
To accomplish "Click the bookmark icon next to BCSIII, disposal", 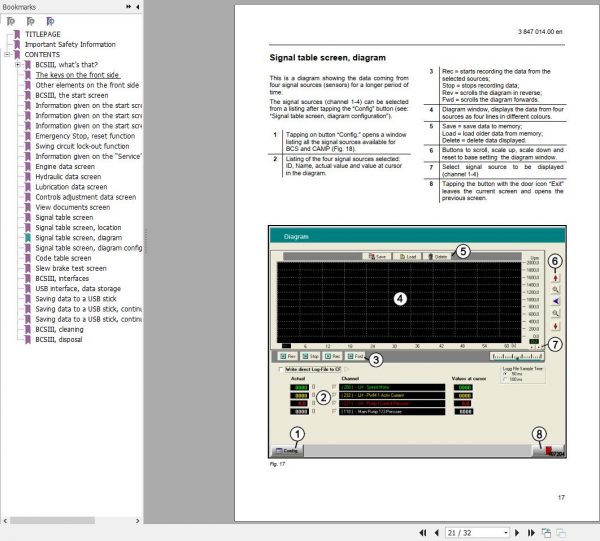I will tap(28, 339).
